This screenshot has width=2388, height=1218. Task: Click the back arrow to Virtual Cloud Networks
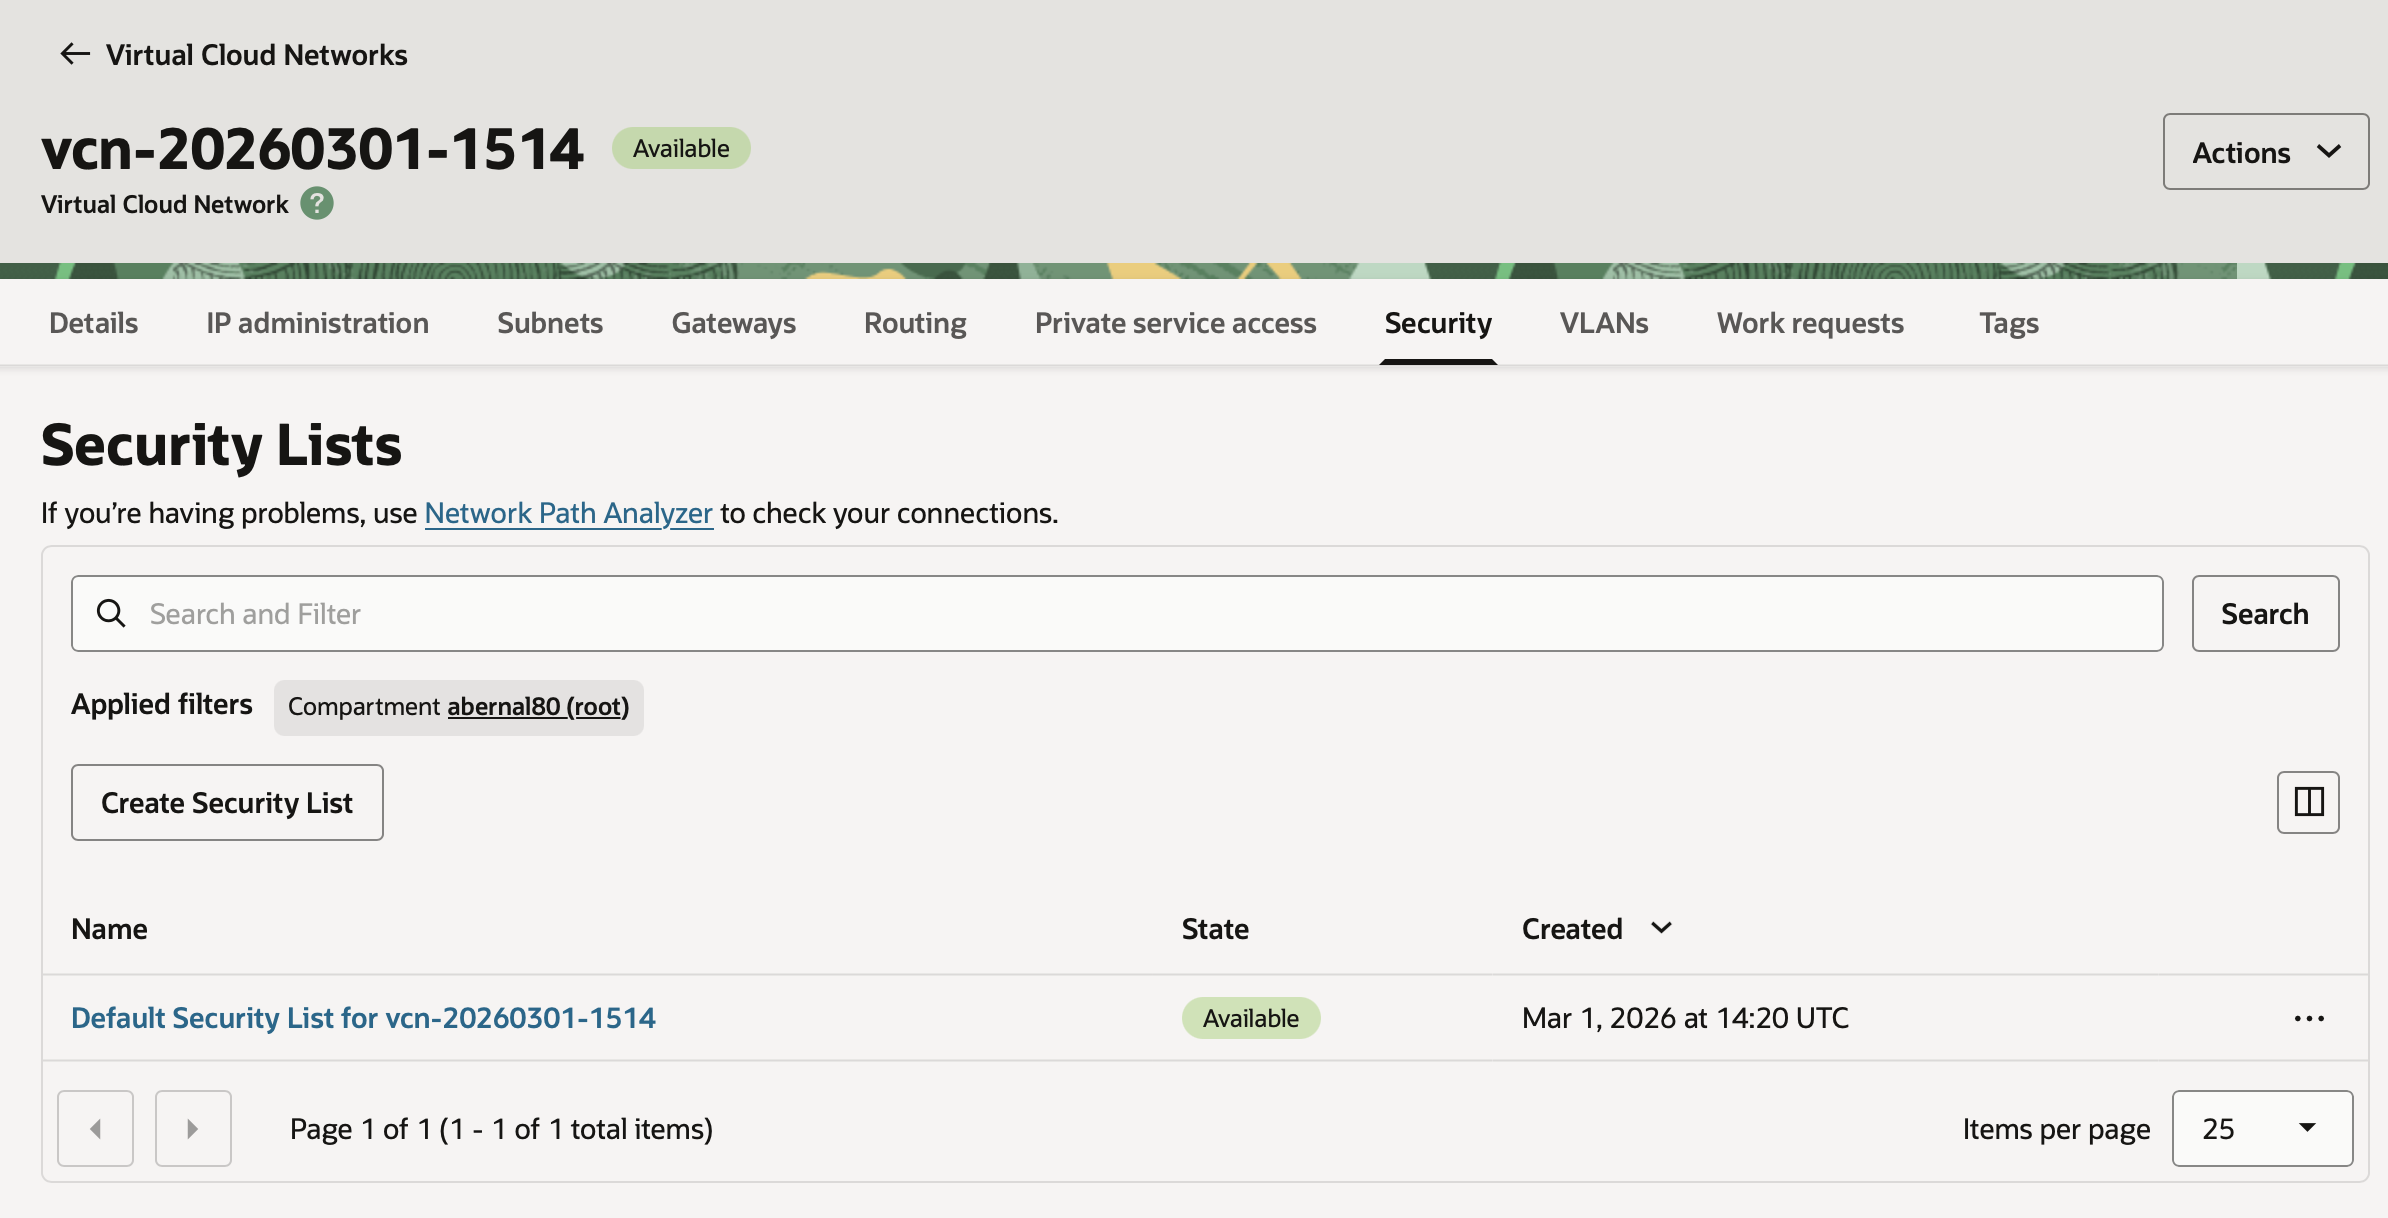point(75,54)
